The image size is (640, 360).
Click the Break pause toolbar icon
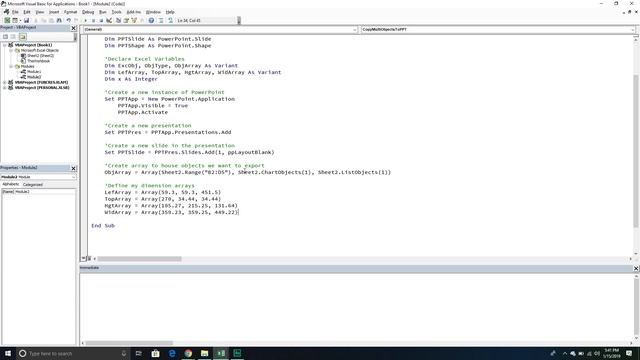click(93, 20)
